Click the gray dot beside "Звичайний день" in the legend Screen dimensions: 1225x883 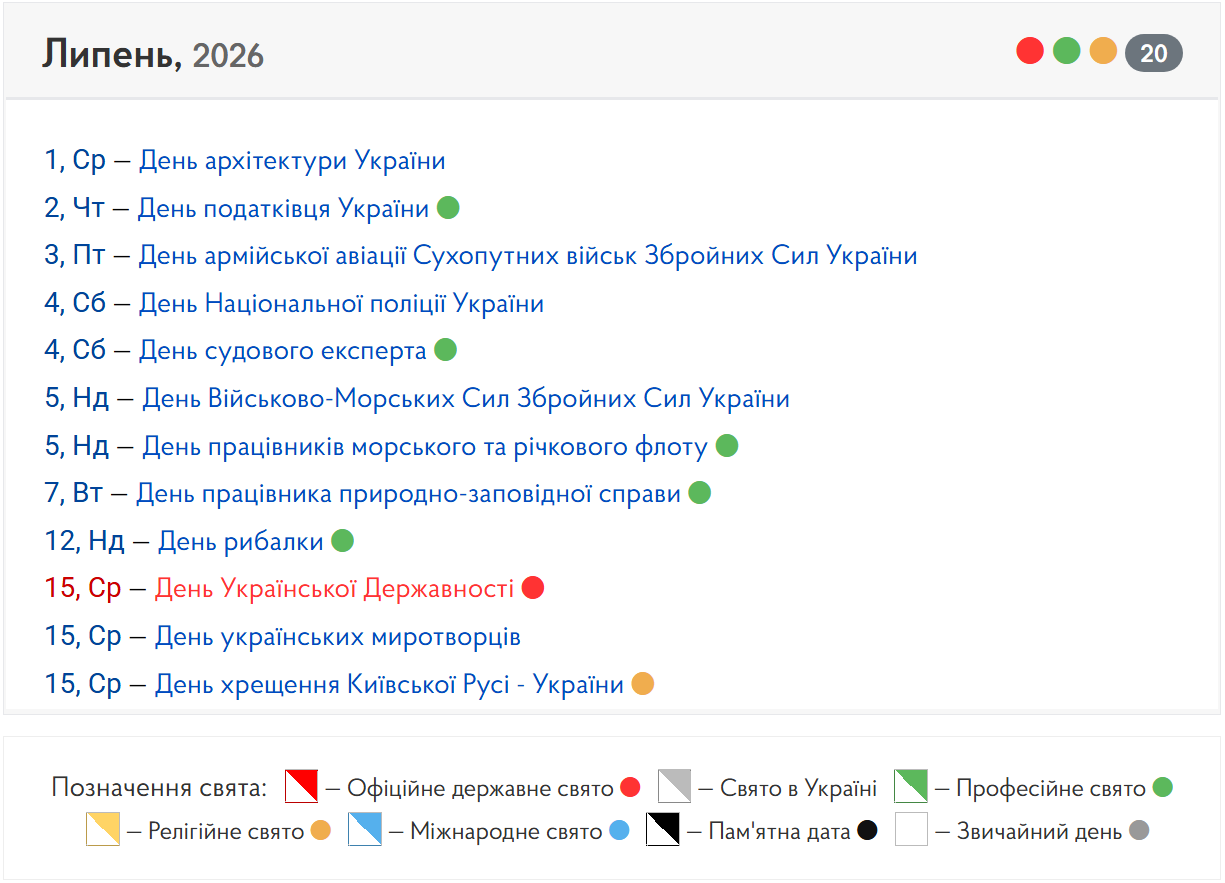[x=1139, y=831]
